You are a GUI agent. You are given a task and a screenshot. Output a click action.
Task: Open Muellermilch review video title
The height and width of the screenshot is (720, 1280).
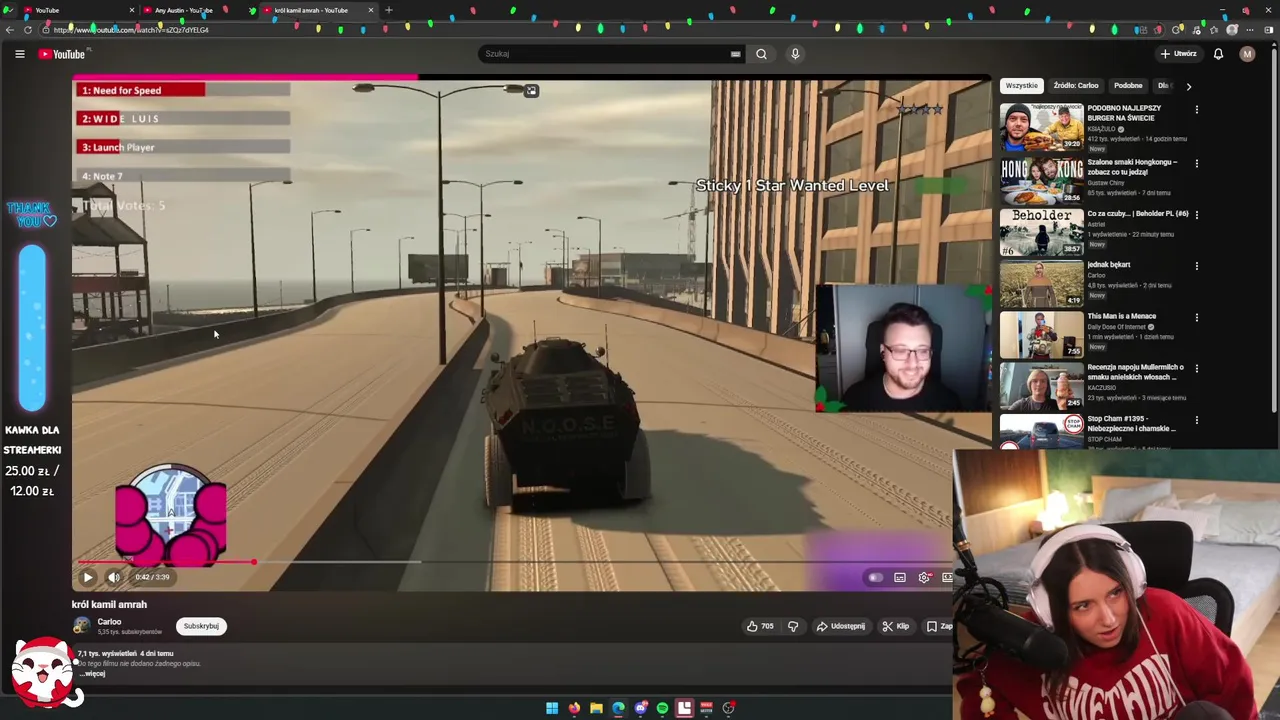[1136, 372]
